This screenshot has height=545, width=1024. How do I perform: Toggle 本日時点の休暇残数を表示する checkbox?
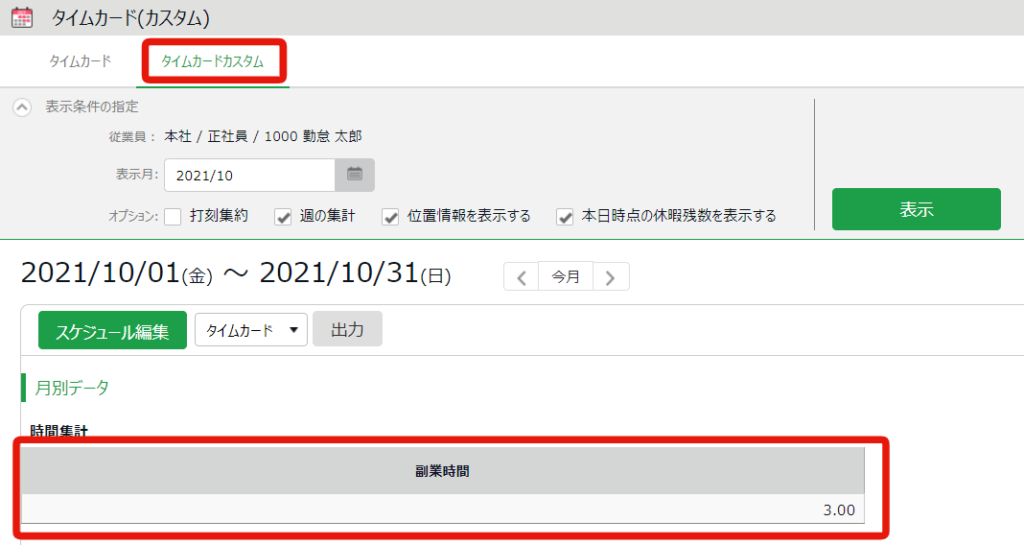click(x=565, y=217)
